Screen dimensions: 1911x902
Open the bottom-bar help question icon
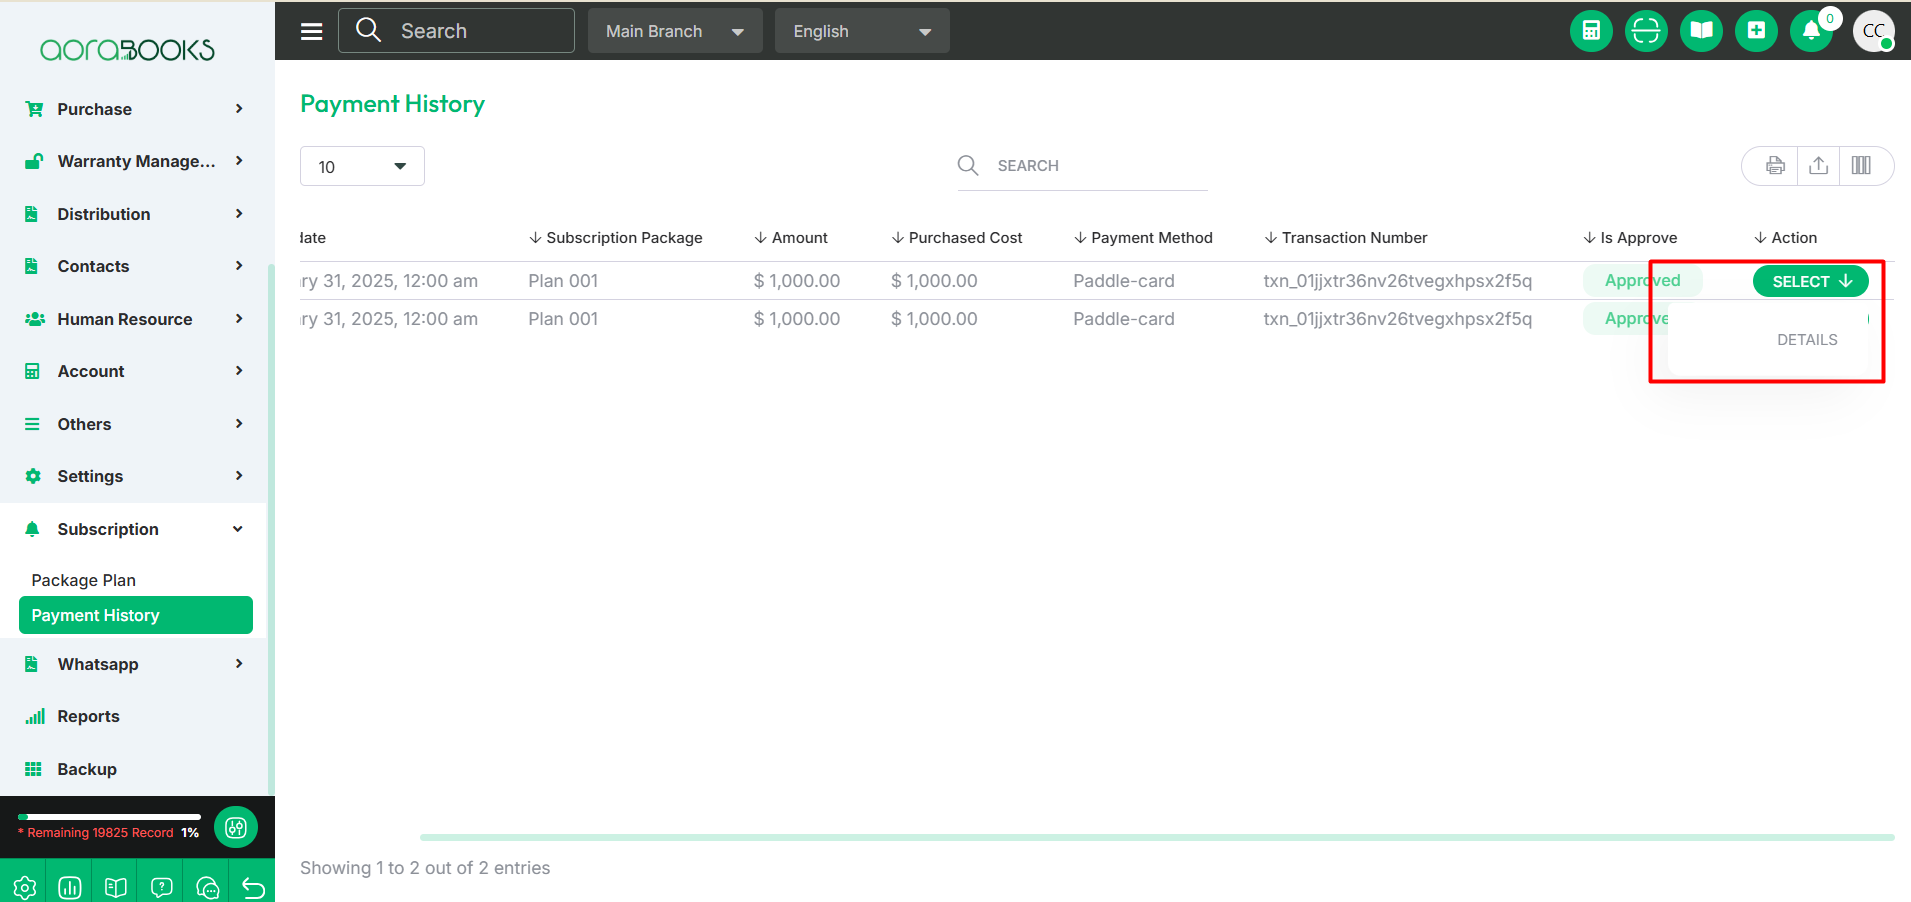tap(162, 887)
